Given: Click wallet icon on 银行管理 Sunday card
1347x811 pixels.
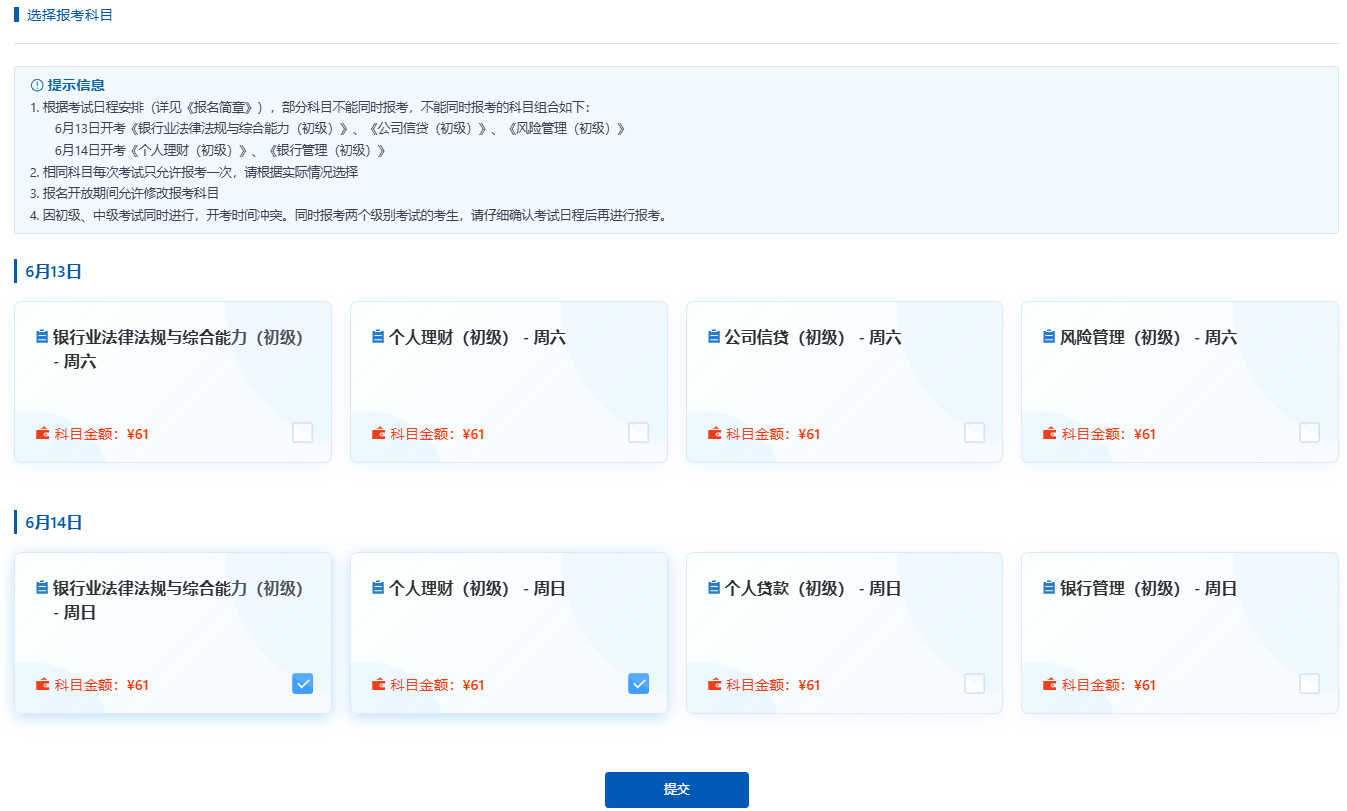Looking at the screenshot, I should click(1049, 685).
